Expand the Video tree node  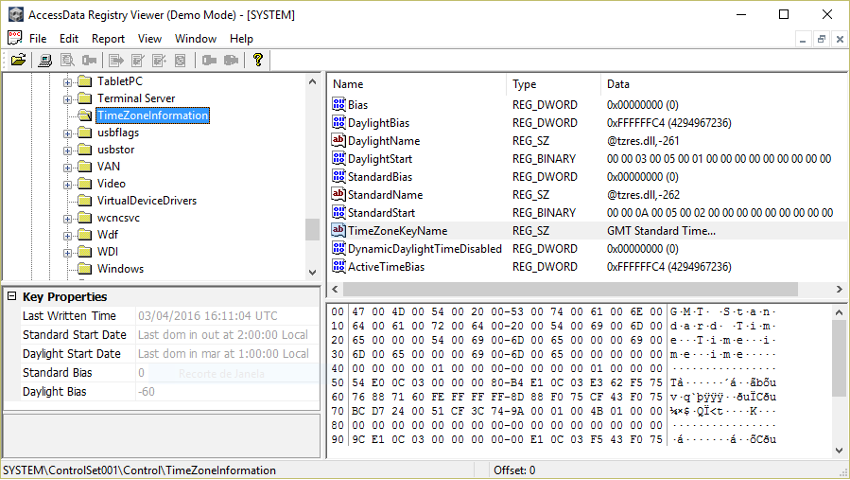point(67,184)
